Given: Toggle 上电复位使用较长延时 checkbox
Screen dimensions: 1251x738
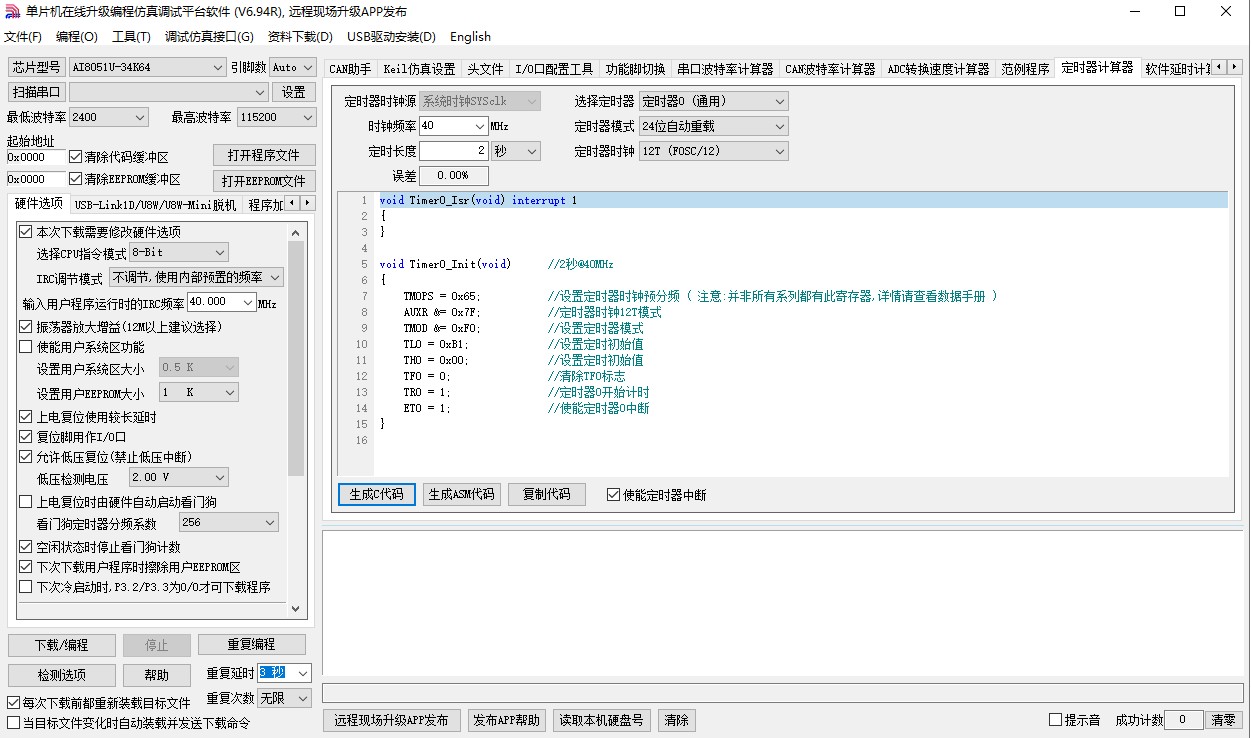Looking at the screenshot, I should tap(26, 417).
